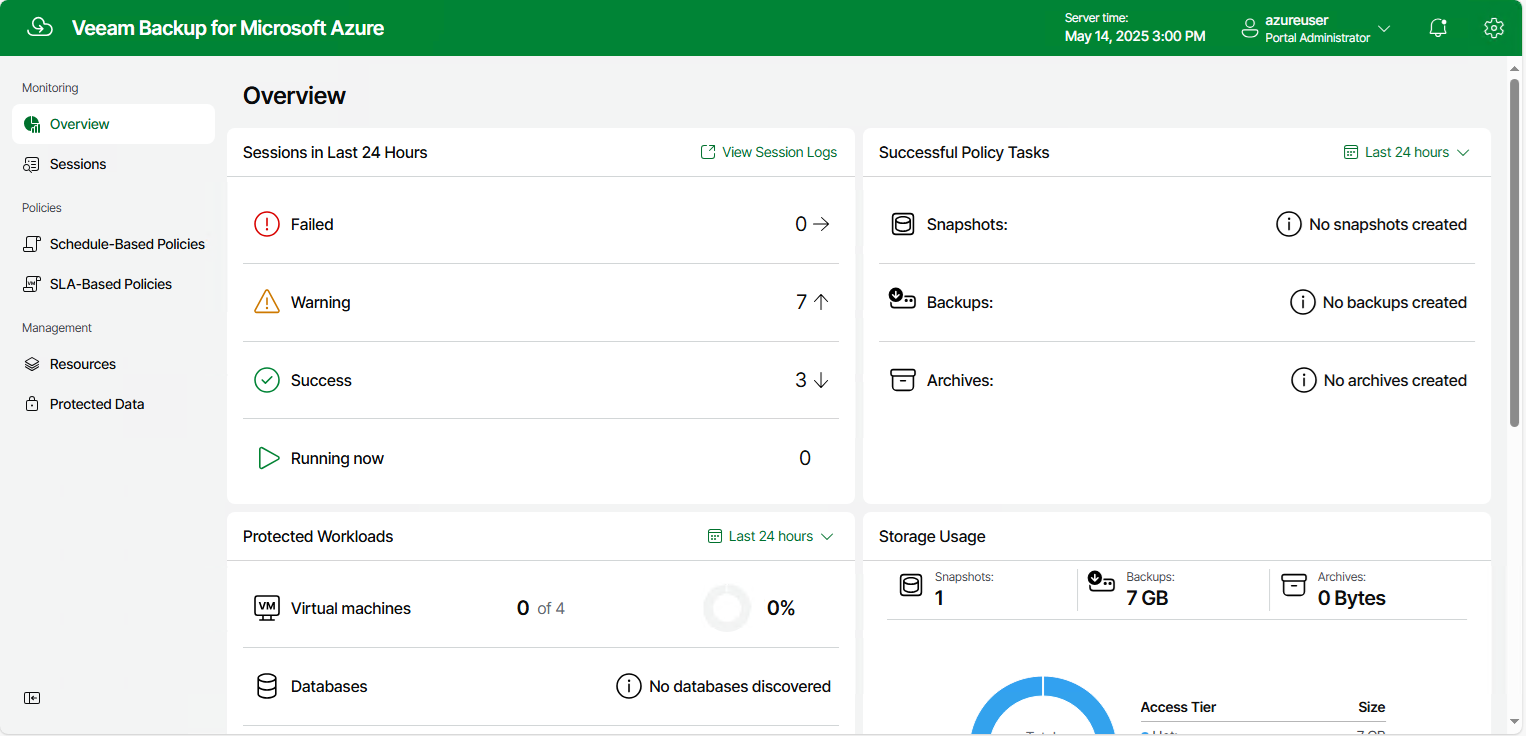Click the azureuser profile icon
Image resolution: width=1526 pixels, height=736 pixels.
coord(1249,28)
